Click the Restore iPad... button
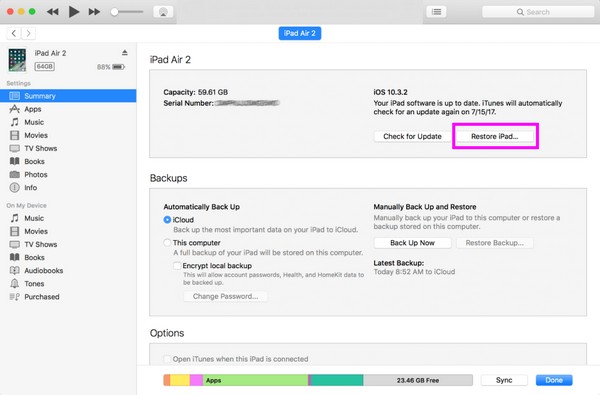 (x=494, y=136)
